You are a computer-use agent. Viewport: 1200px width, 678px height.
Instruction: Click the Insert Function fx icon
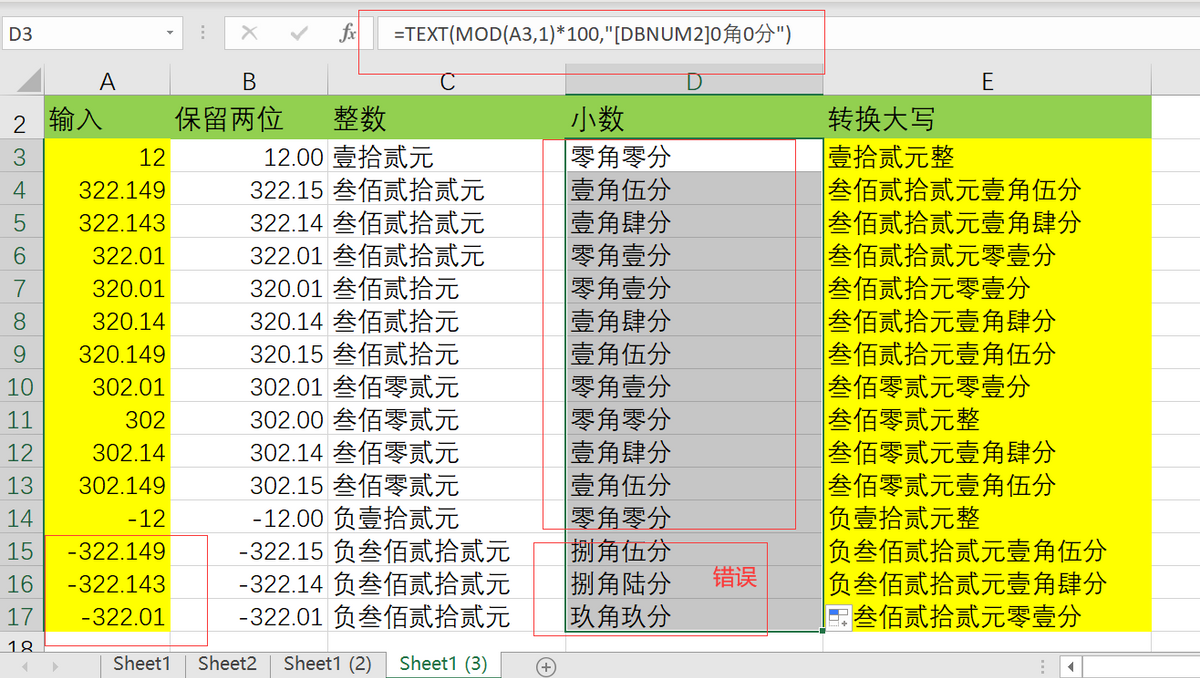(x=348, y=34)
